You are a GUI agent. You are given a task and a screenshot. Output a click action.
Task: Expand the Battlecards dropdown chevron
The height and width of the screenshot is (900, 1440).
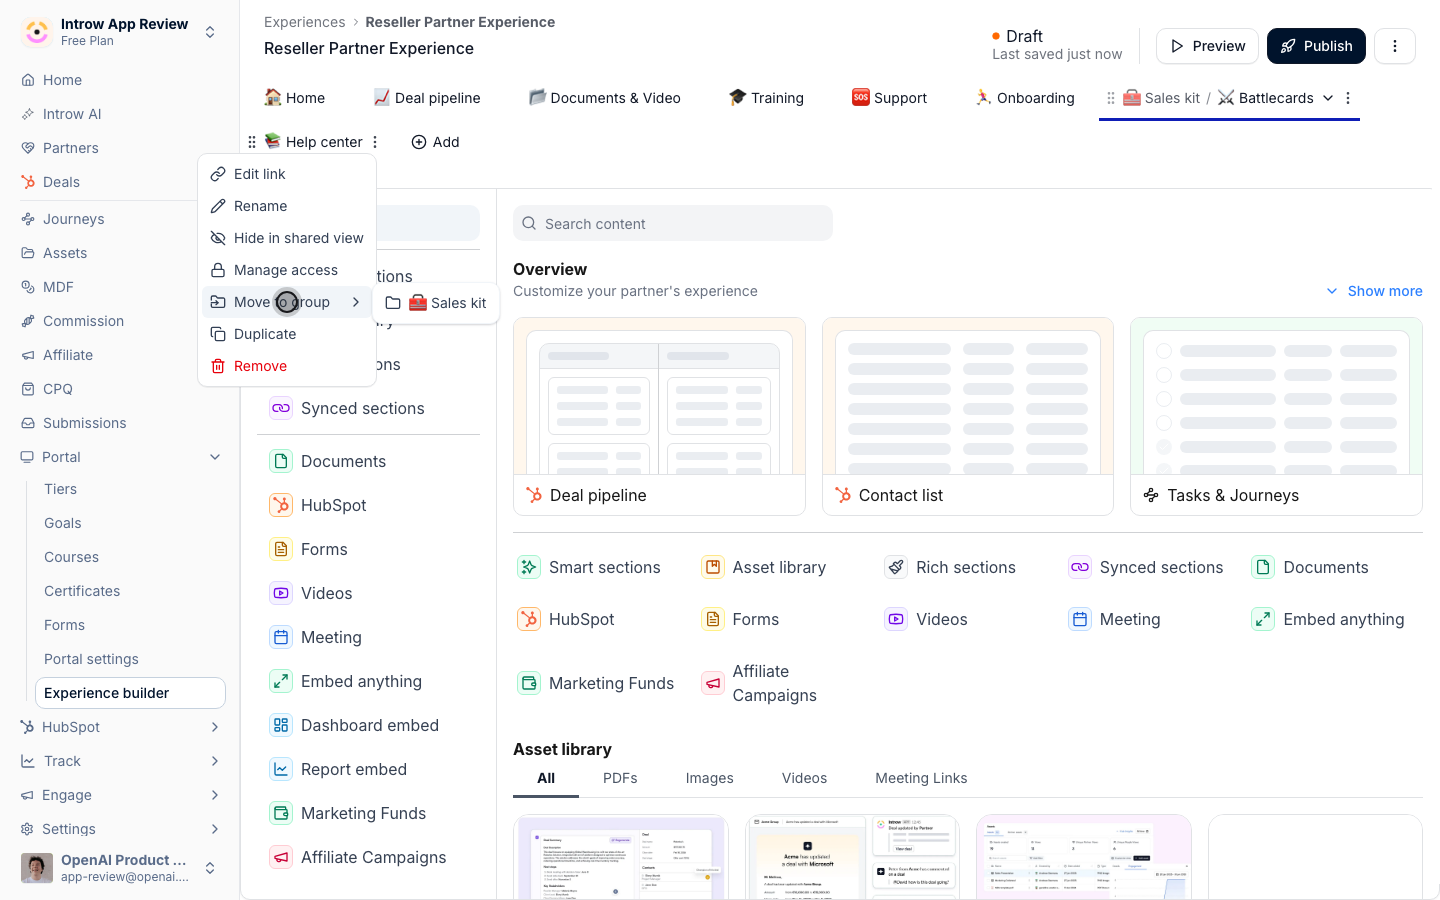[1328, 98]
